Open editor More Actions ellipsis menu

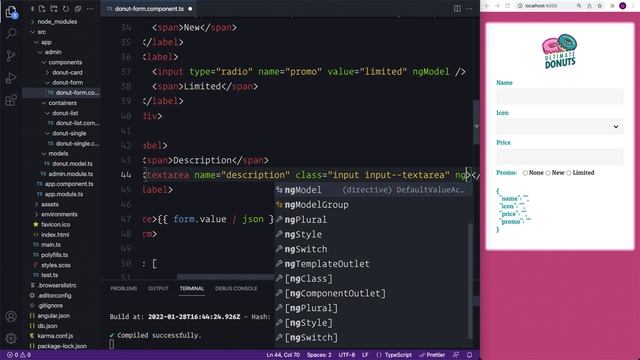[469, 9]
